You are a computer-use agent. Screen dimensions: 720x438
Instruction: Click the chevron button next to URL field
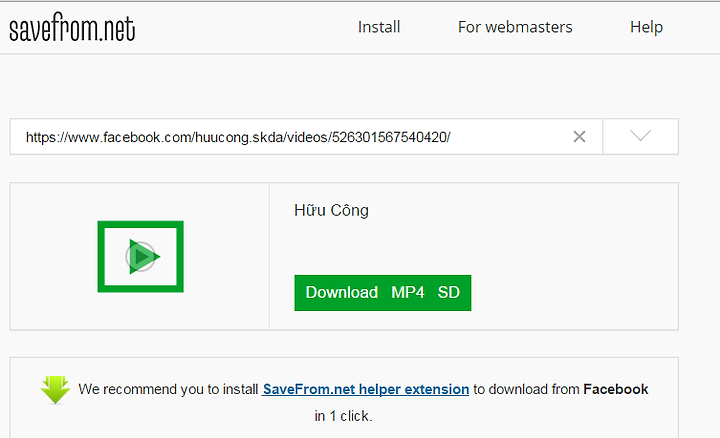pyautogui.click(x=641, y=136)
